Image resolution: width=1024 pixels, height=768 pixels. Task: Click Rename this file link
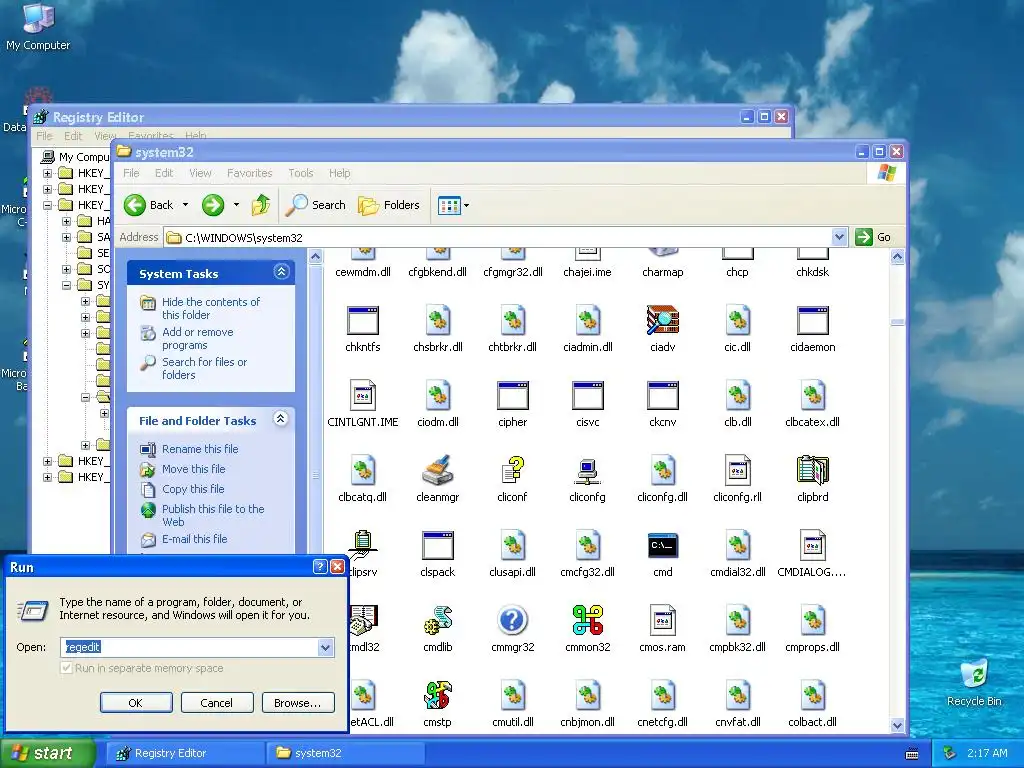pyautogui.click(x=200, y=449)
